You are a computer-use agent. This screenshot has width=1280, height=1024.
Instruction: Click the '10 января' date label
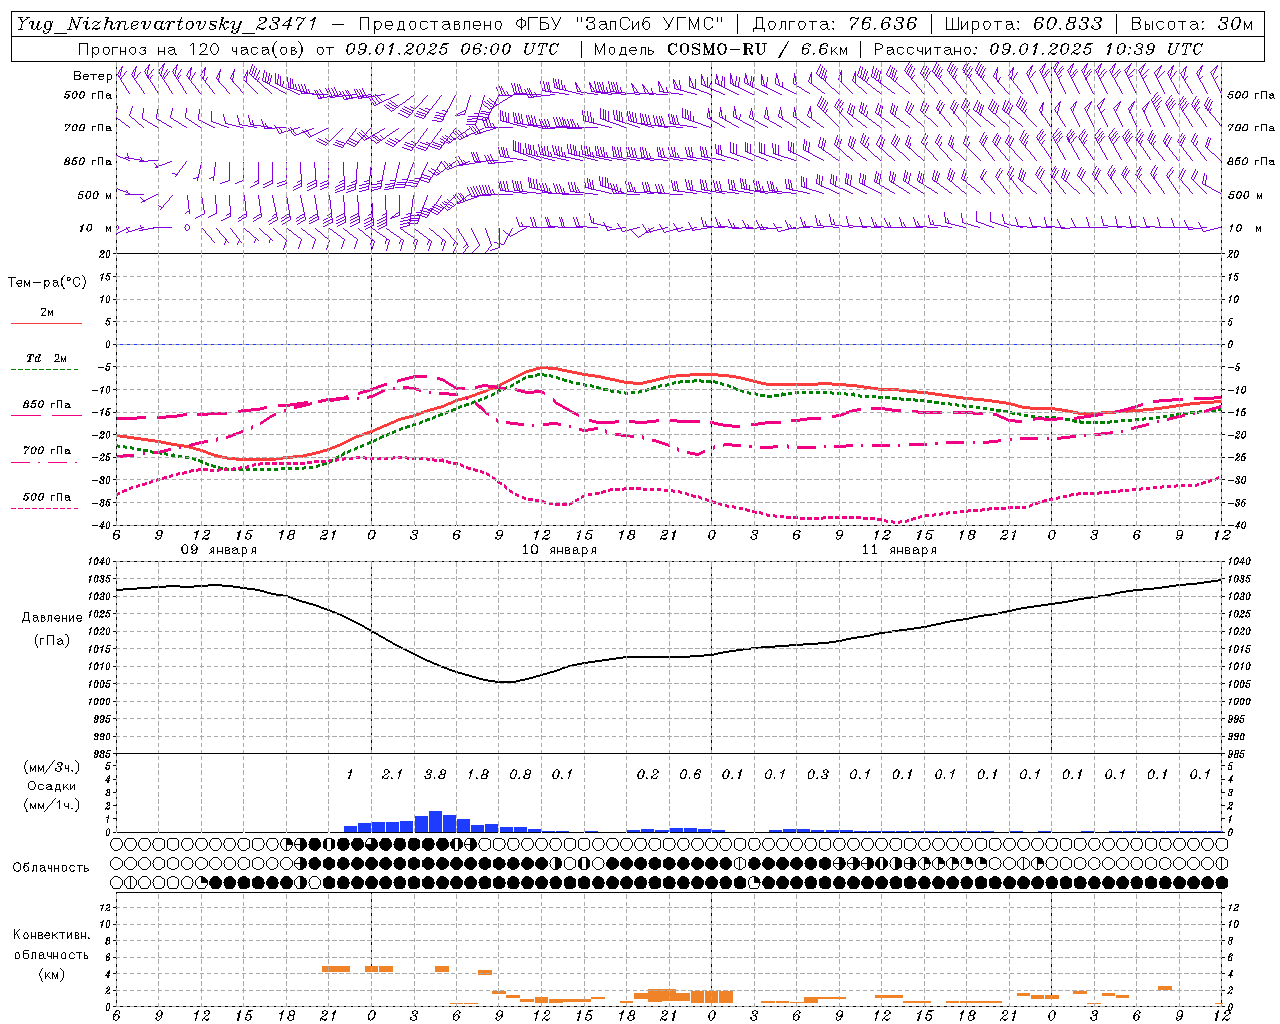click(x=559, y=550)
